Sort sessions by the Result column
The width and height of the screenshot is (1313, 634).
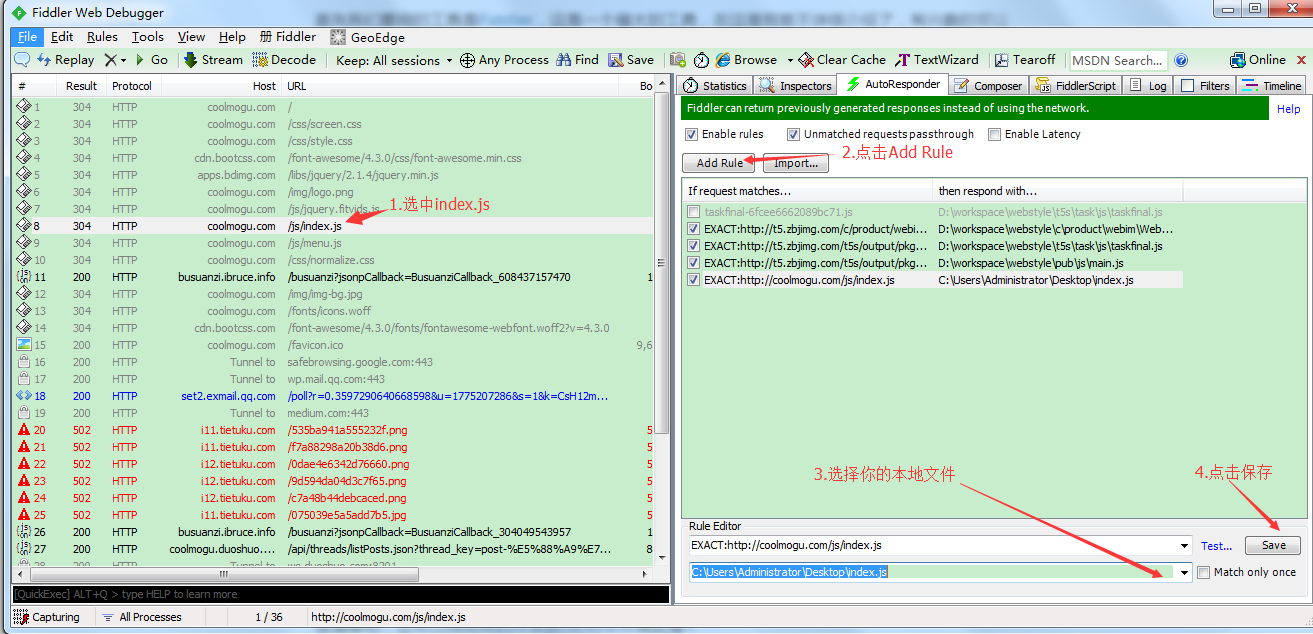click(x=81, y=86)
